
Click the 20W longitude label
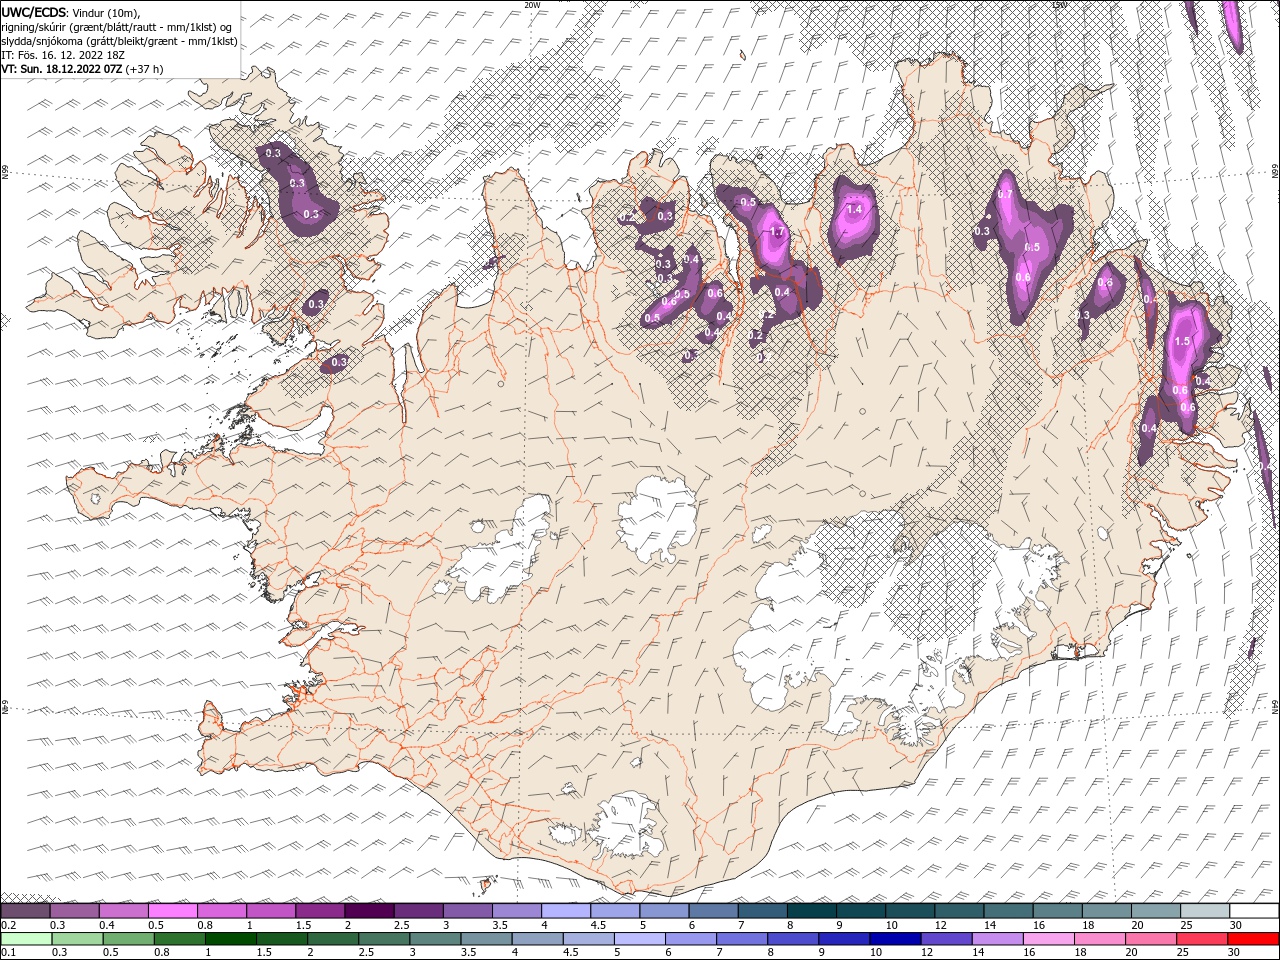coord(532,5)
